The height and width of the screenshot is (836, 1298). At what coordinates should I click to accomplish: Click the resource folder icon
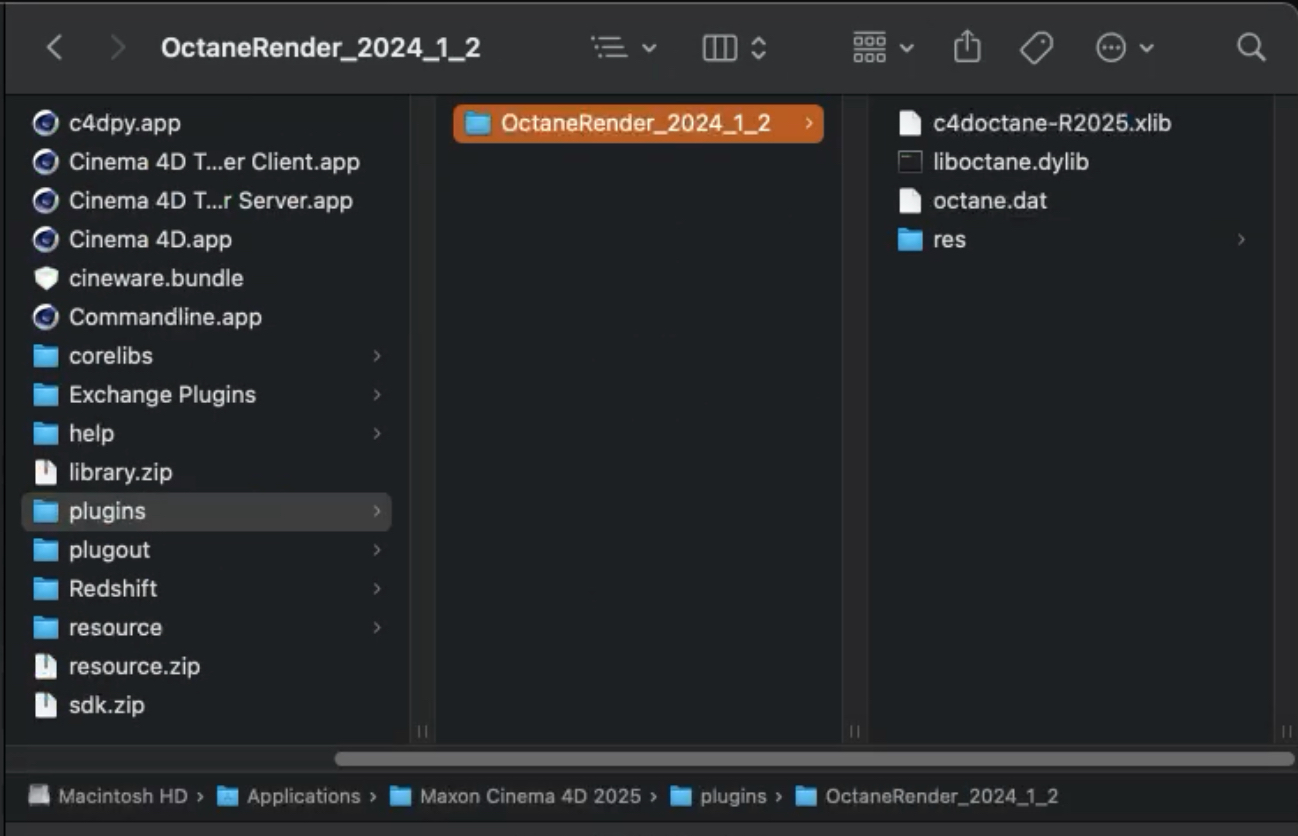tap(45, 628)
